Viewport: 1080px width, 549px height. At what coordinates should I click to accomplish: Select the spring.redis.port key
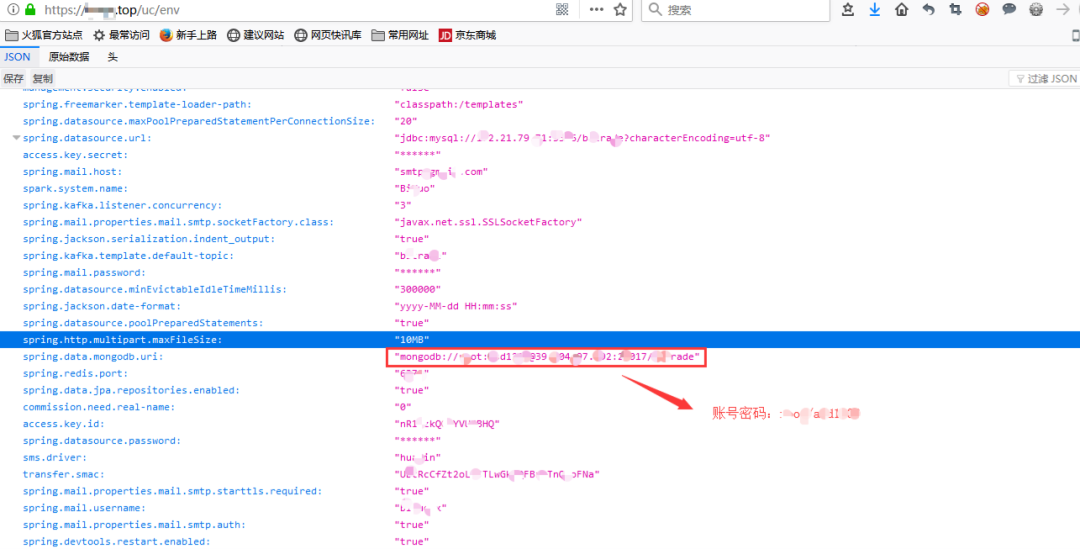[75, 373]
